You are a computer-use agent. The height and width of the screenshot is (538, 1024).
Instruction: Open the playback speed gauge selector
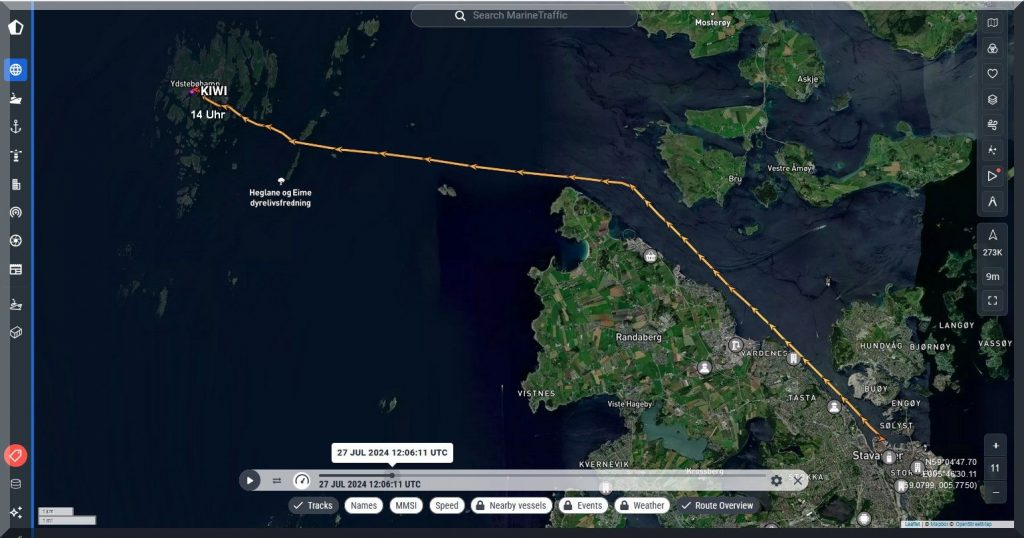point(301,480)
